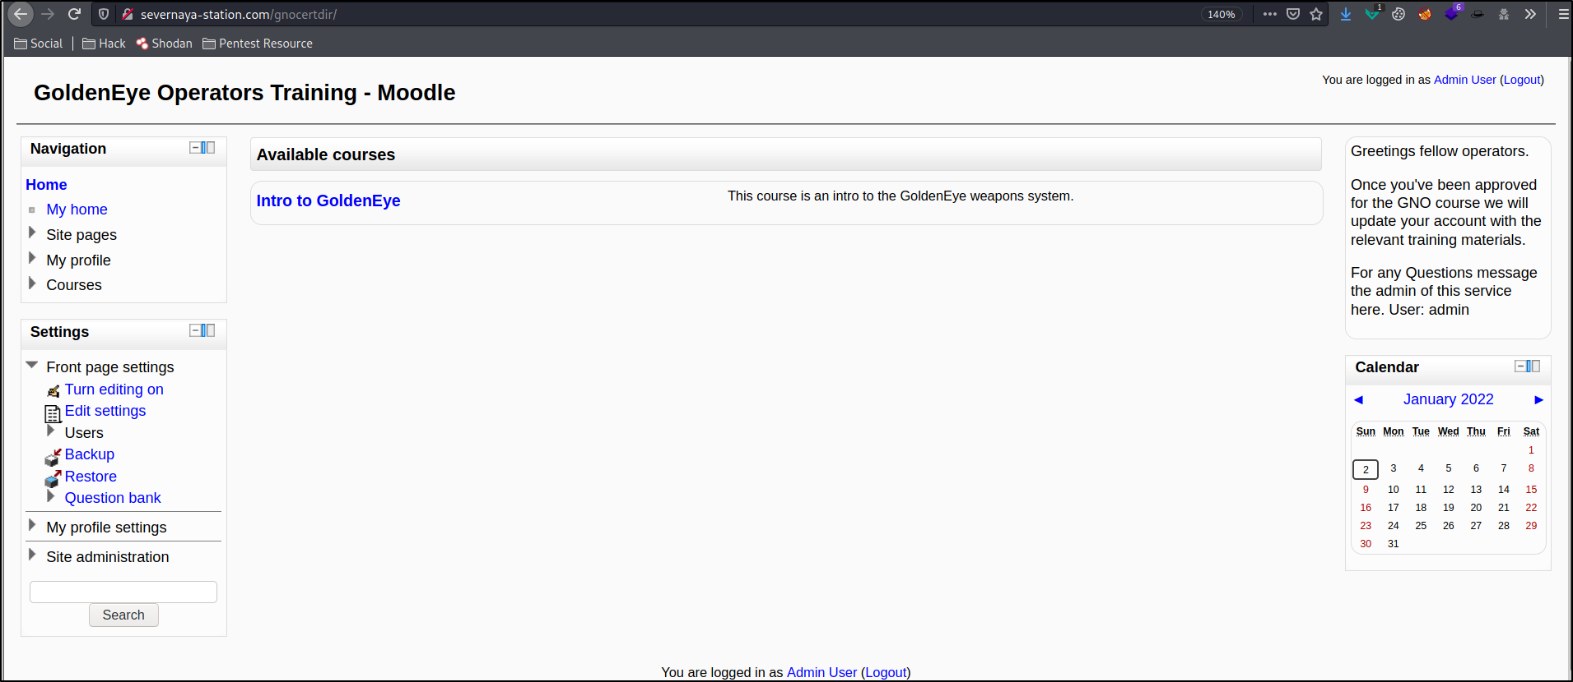Expand the Question bank arrow
Screen dimensions: 1573x682
51,496
